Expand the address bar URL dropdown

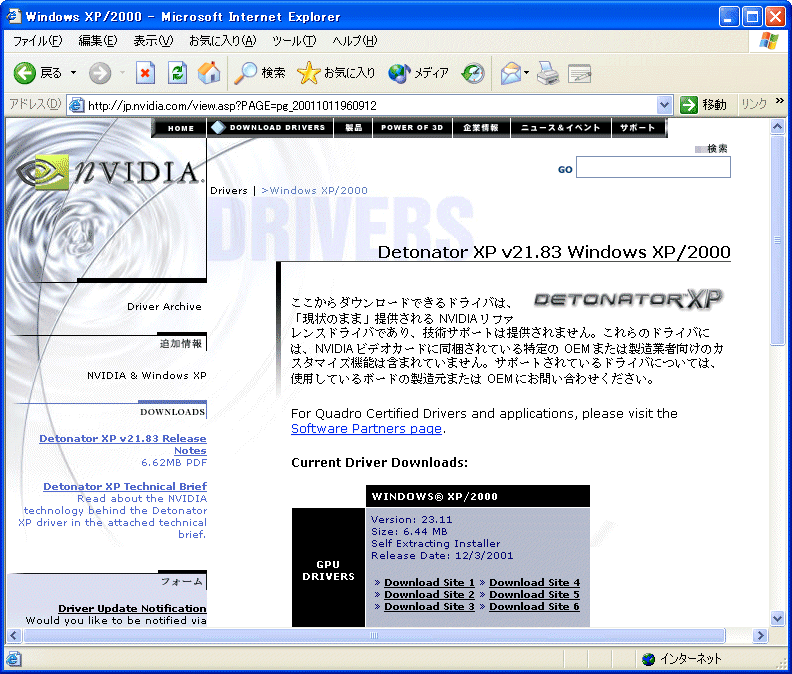(664, 105)
